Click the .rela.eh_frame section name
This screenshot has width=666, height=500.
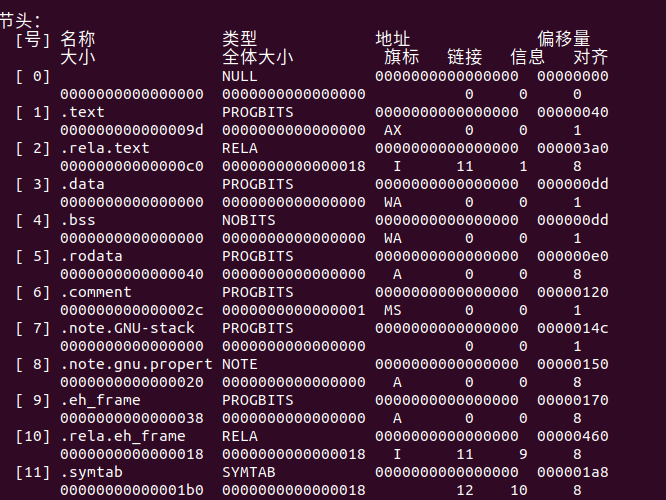click(x=123, y=436)
